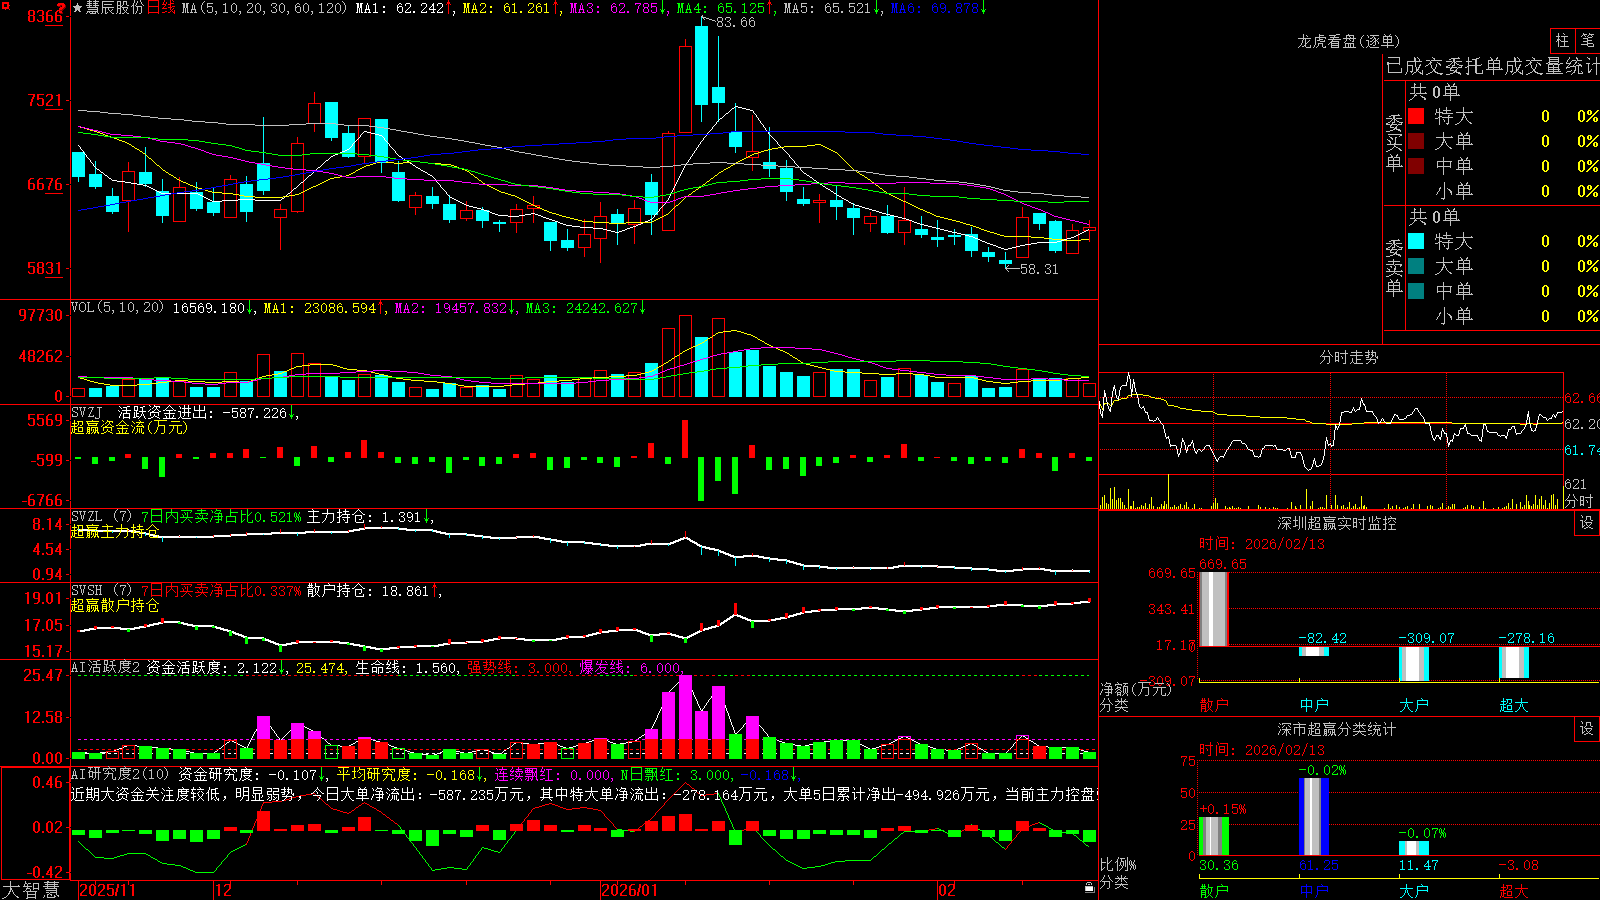The width and height of the screenshot is (1600, 900).
Task: Click the intraday price line chart
Action: pyautogui.click(x=1331, y=425)
